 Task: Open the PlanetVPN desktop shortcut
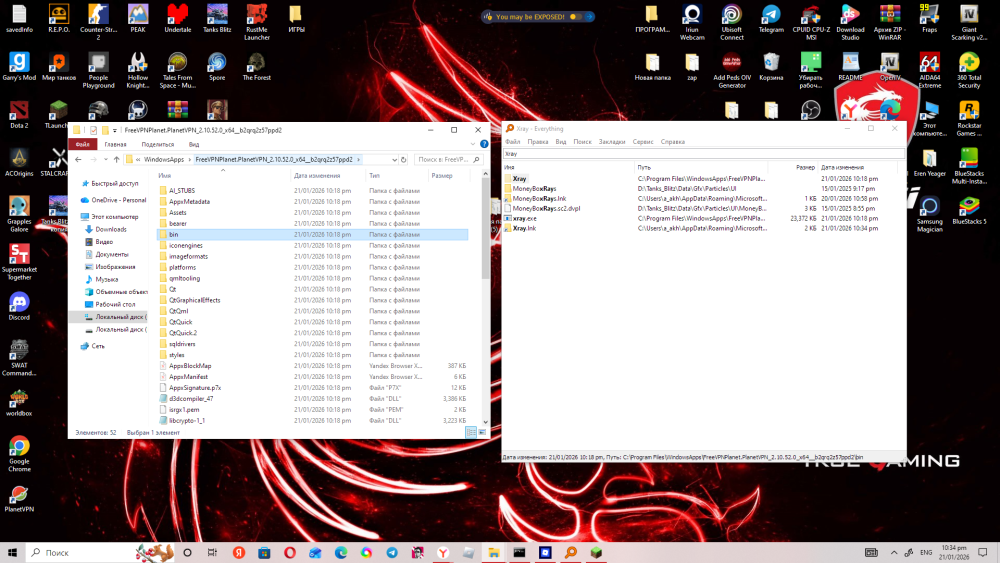click(x=19, y=499)
